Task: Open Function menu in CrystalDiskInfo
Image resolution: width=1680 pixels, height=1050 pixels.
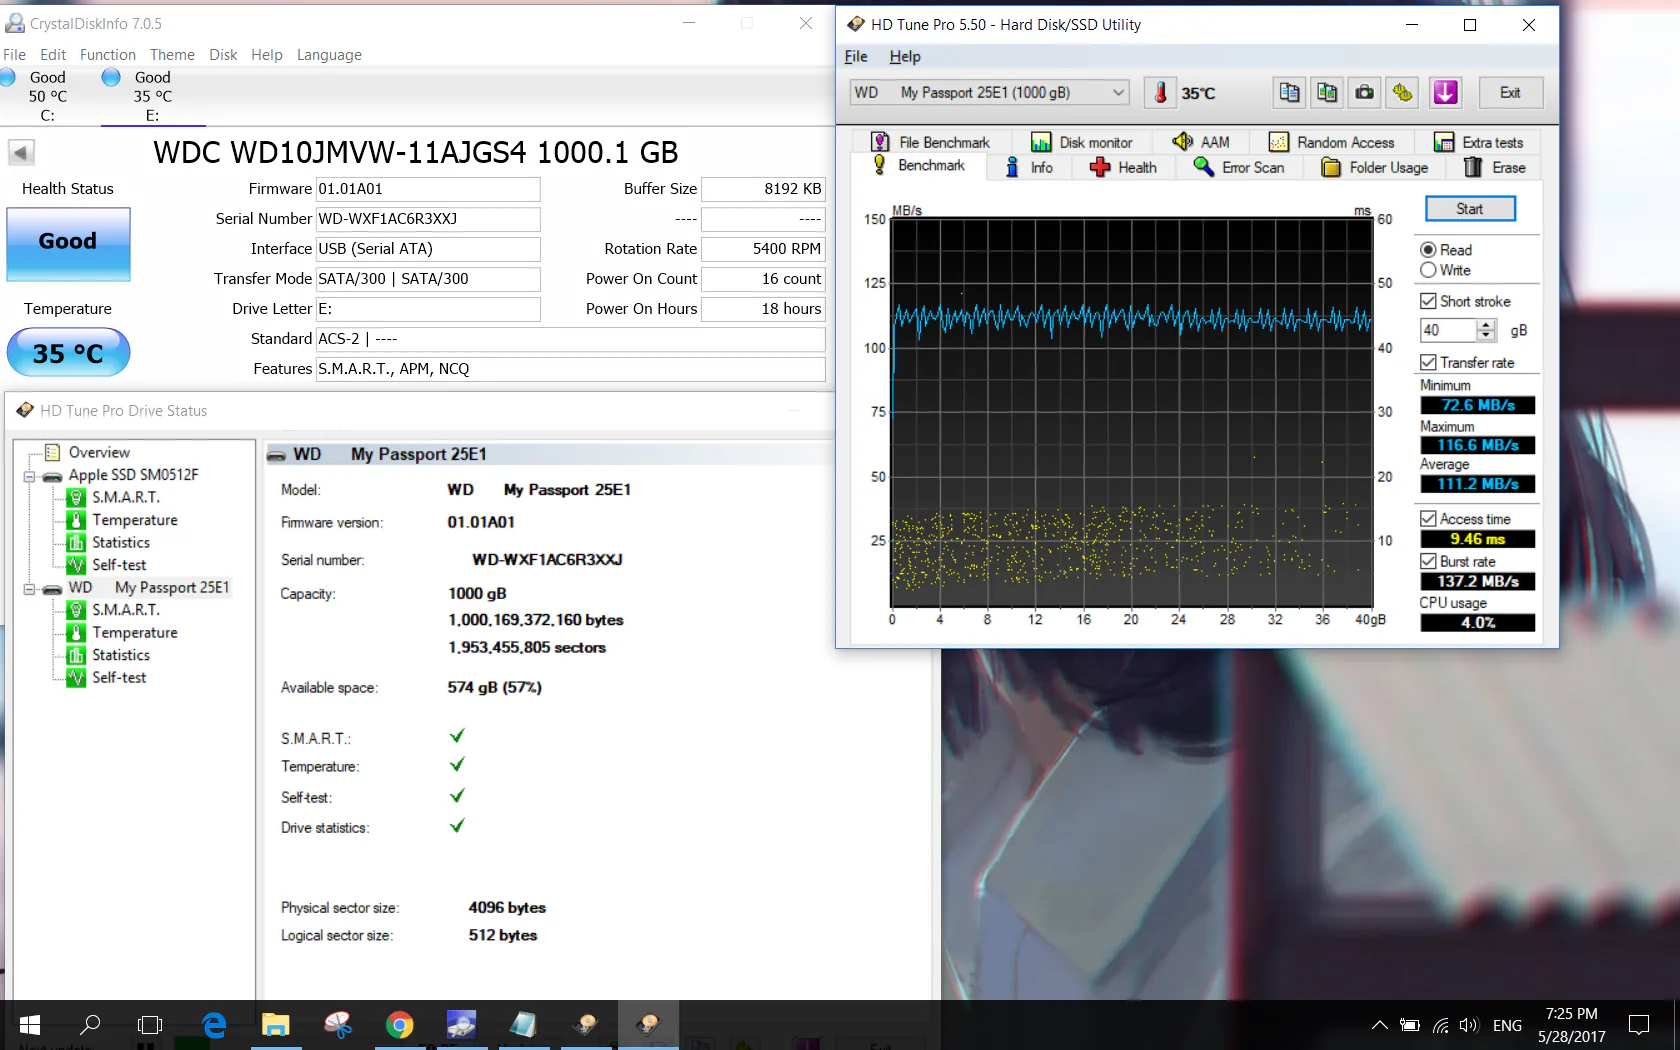Action: point(108,55)
